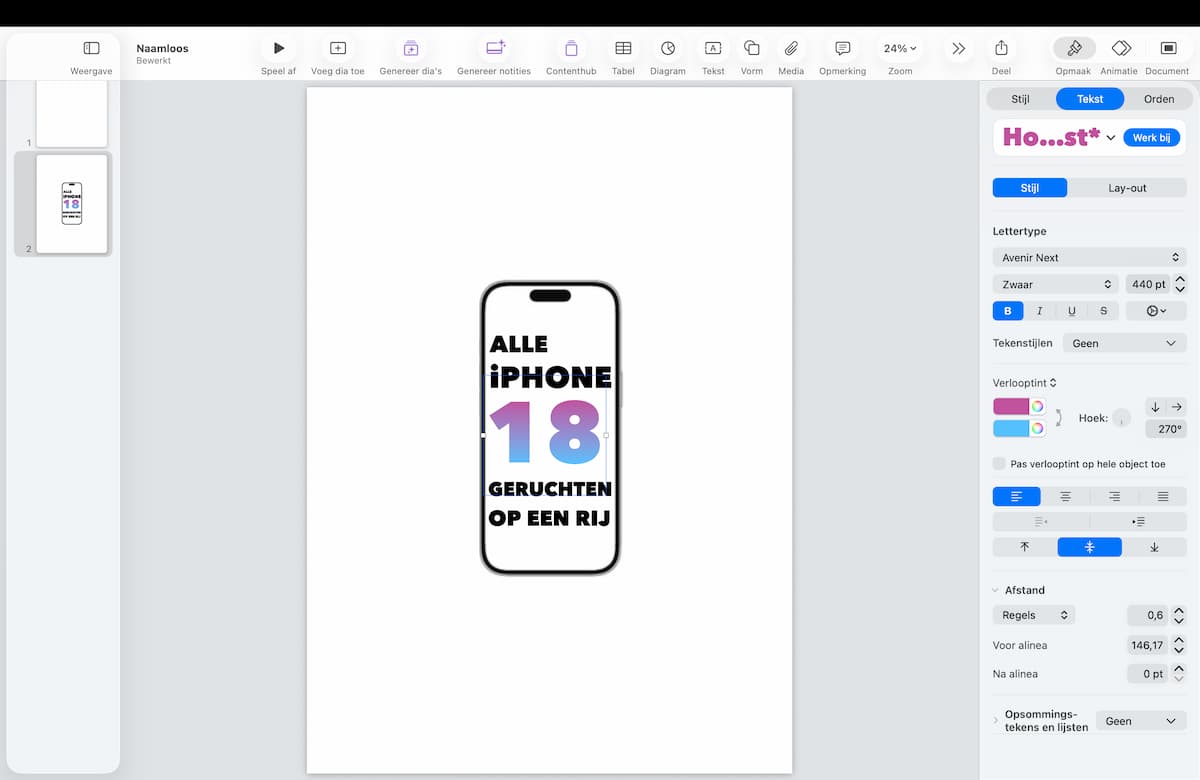
Task: Center align text
Action: coord(1066,496)
